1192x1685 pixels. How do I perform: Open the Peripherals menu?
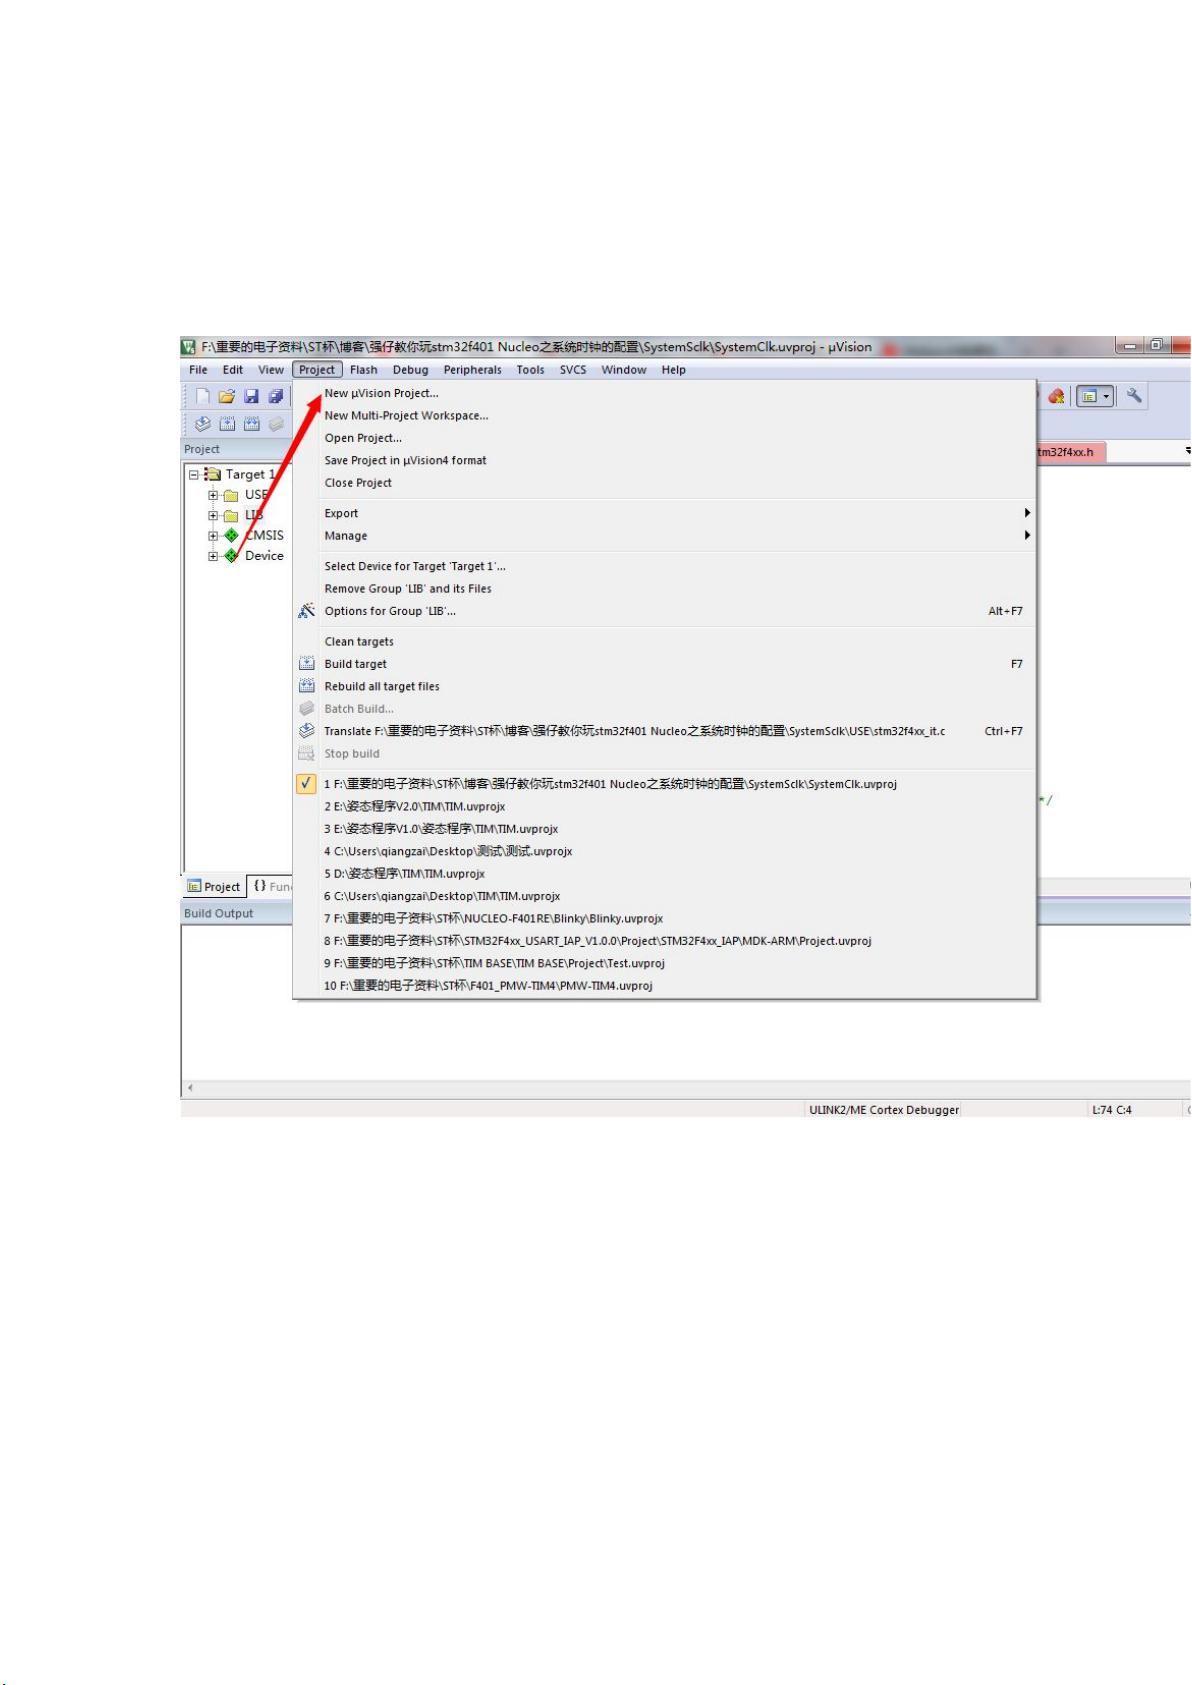(x=473, y=370)
